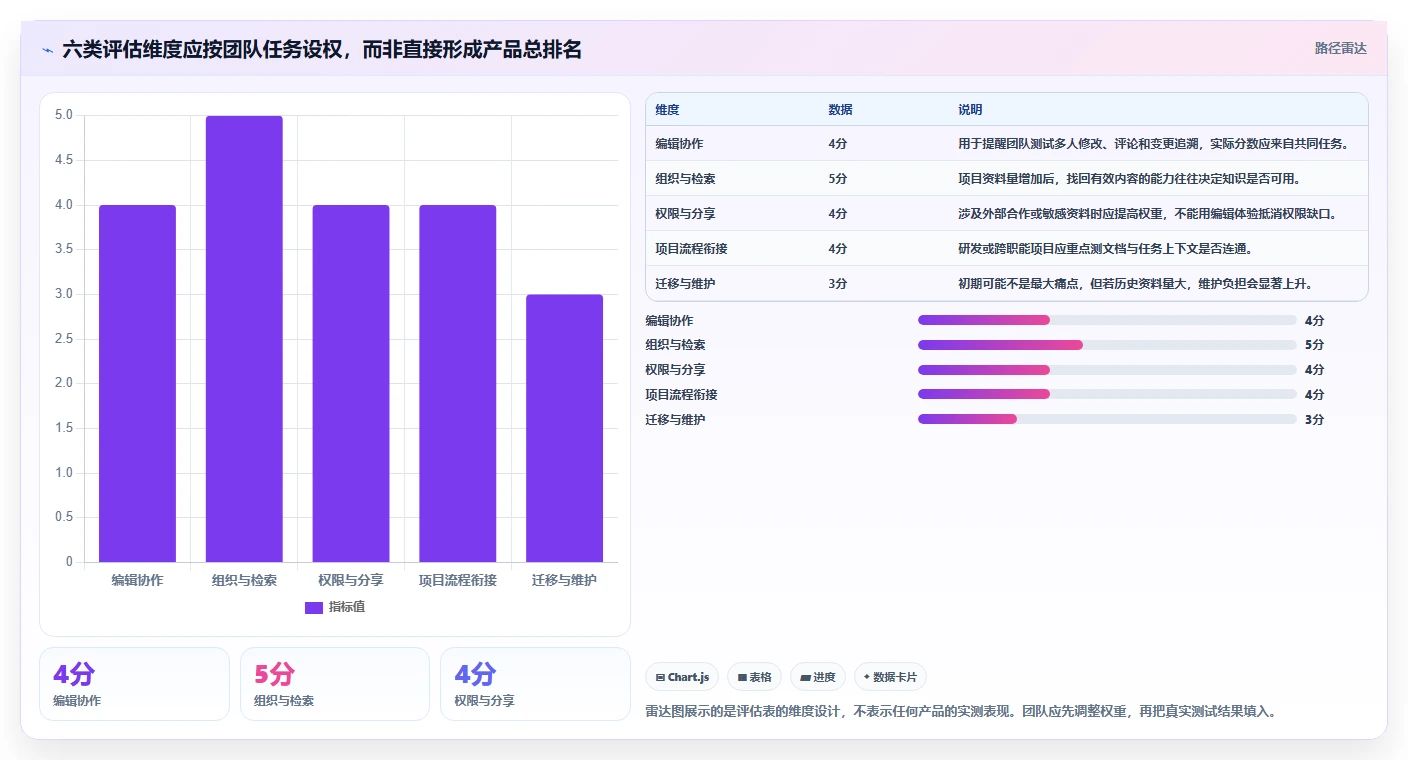Click description starting 研发或跨职能项目
The height and width of the screenshot is (760, 1408).
click(1105, 249)
